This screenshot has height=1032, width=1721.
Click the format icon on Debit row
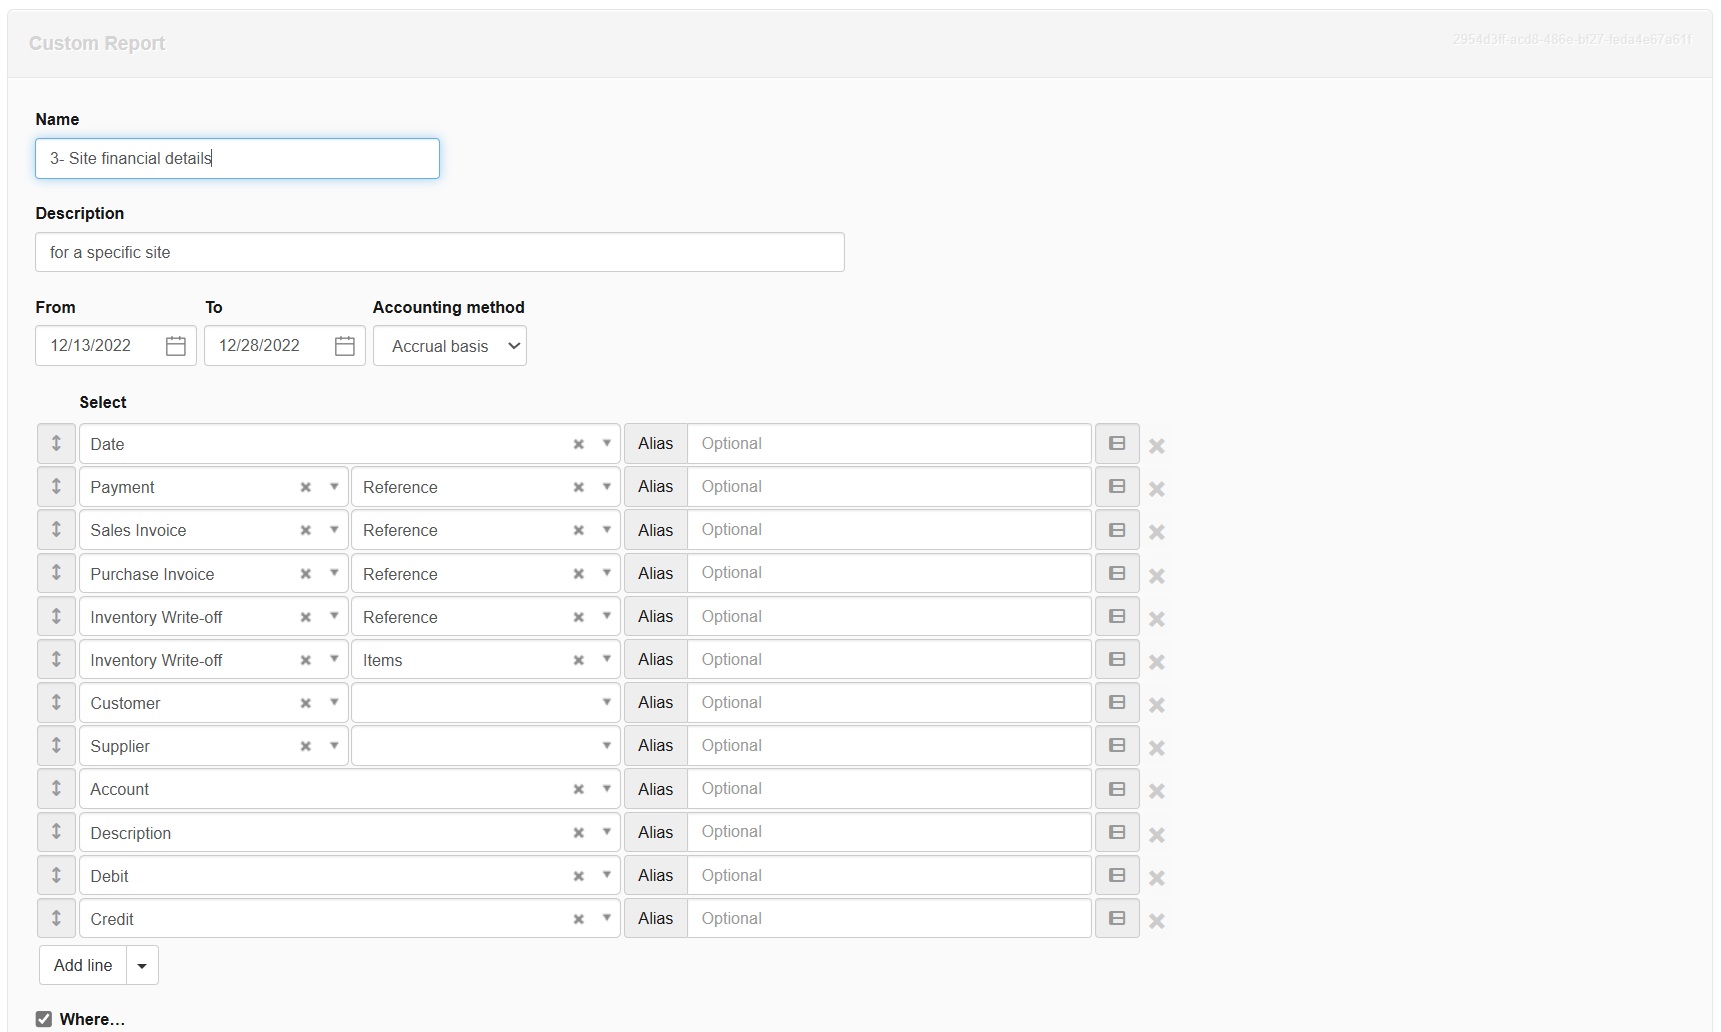1117,876
